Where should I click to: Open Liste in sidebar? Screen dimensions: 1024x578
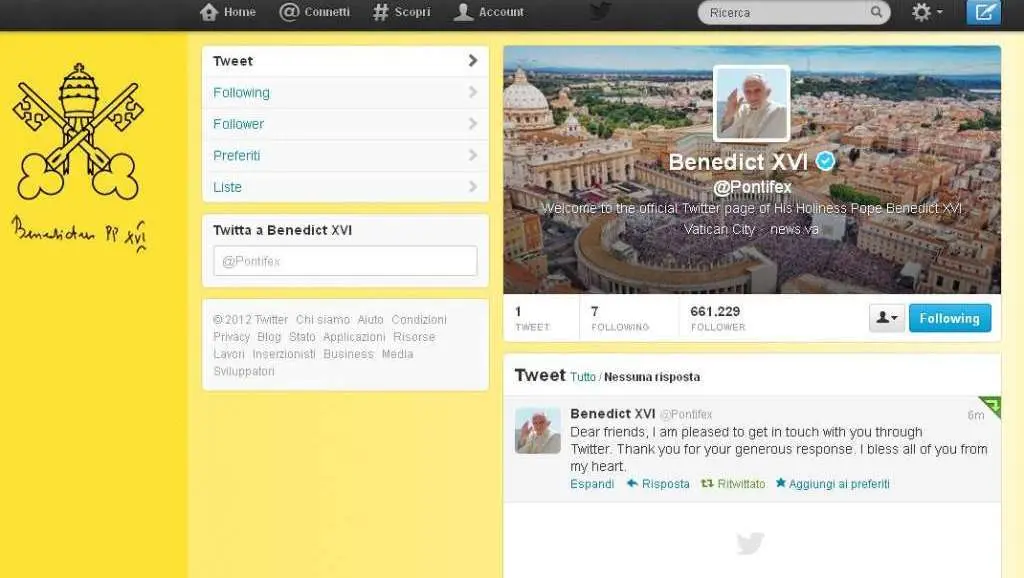[345, 187]
